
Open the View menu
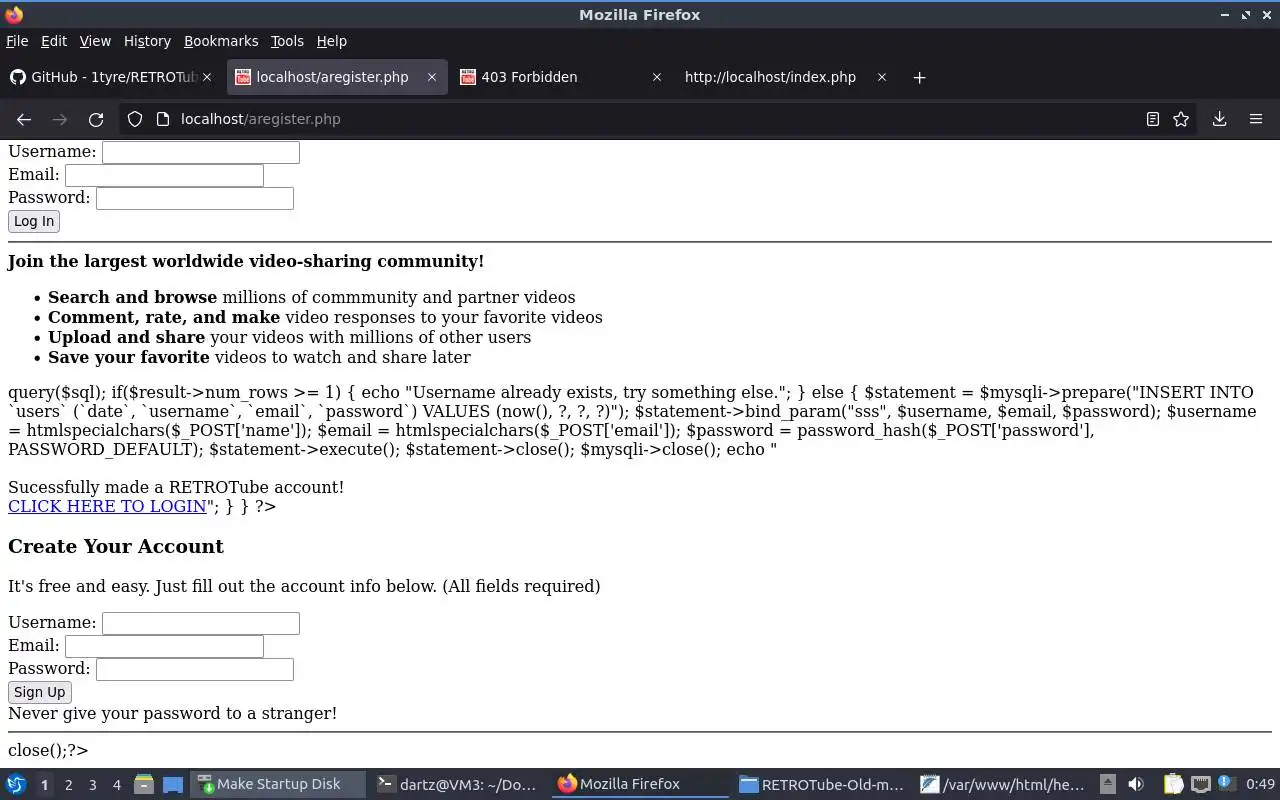(x=95, y=41)
